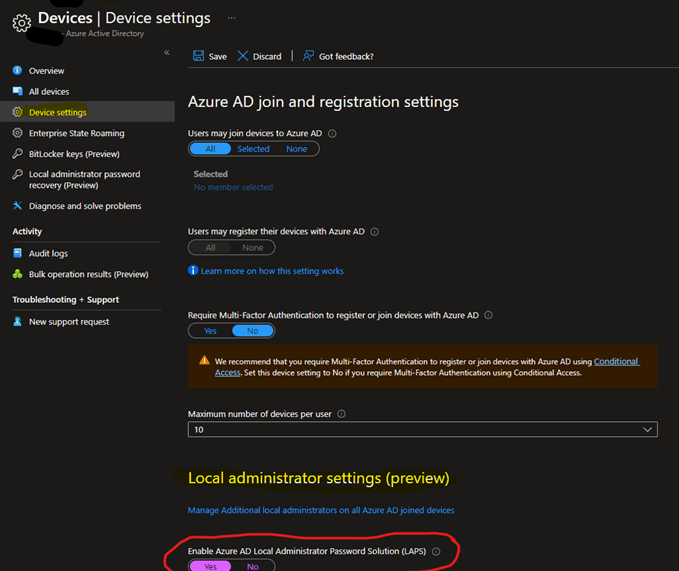Open Enterprise State Roaming page
This screenshot has height=571, width=679.
(77, 133)
